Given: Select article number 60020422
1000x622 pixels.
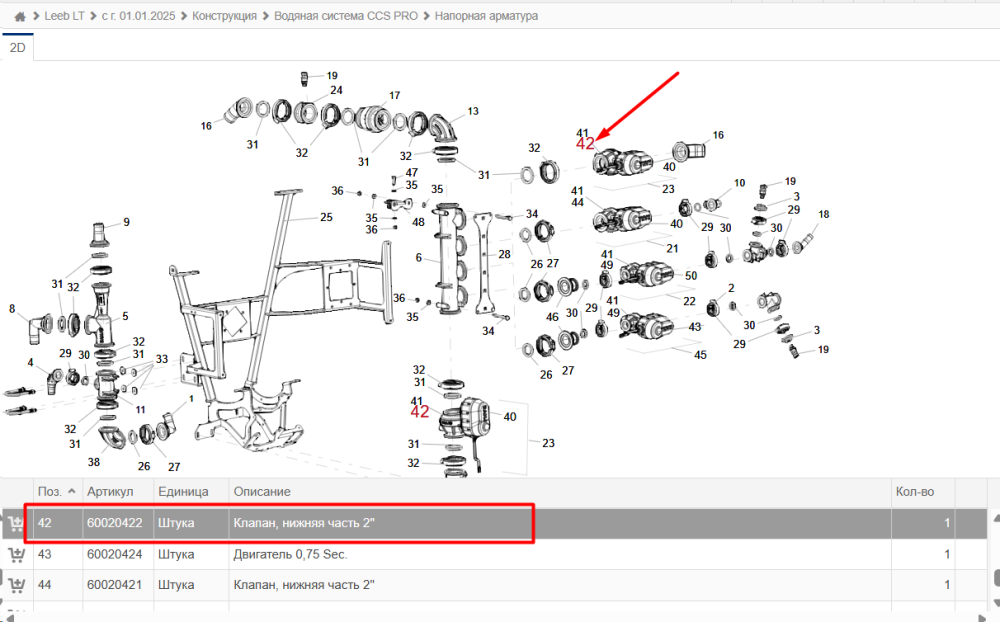Looking at the screenshot, I should tap(115, 523).
